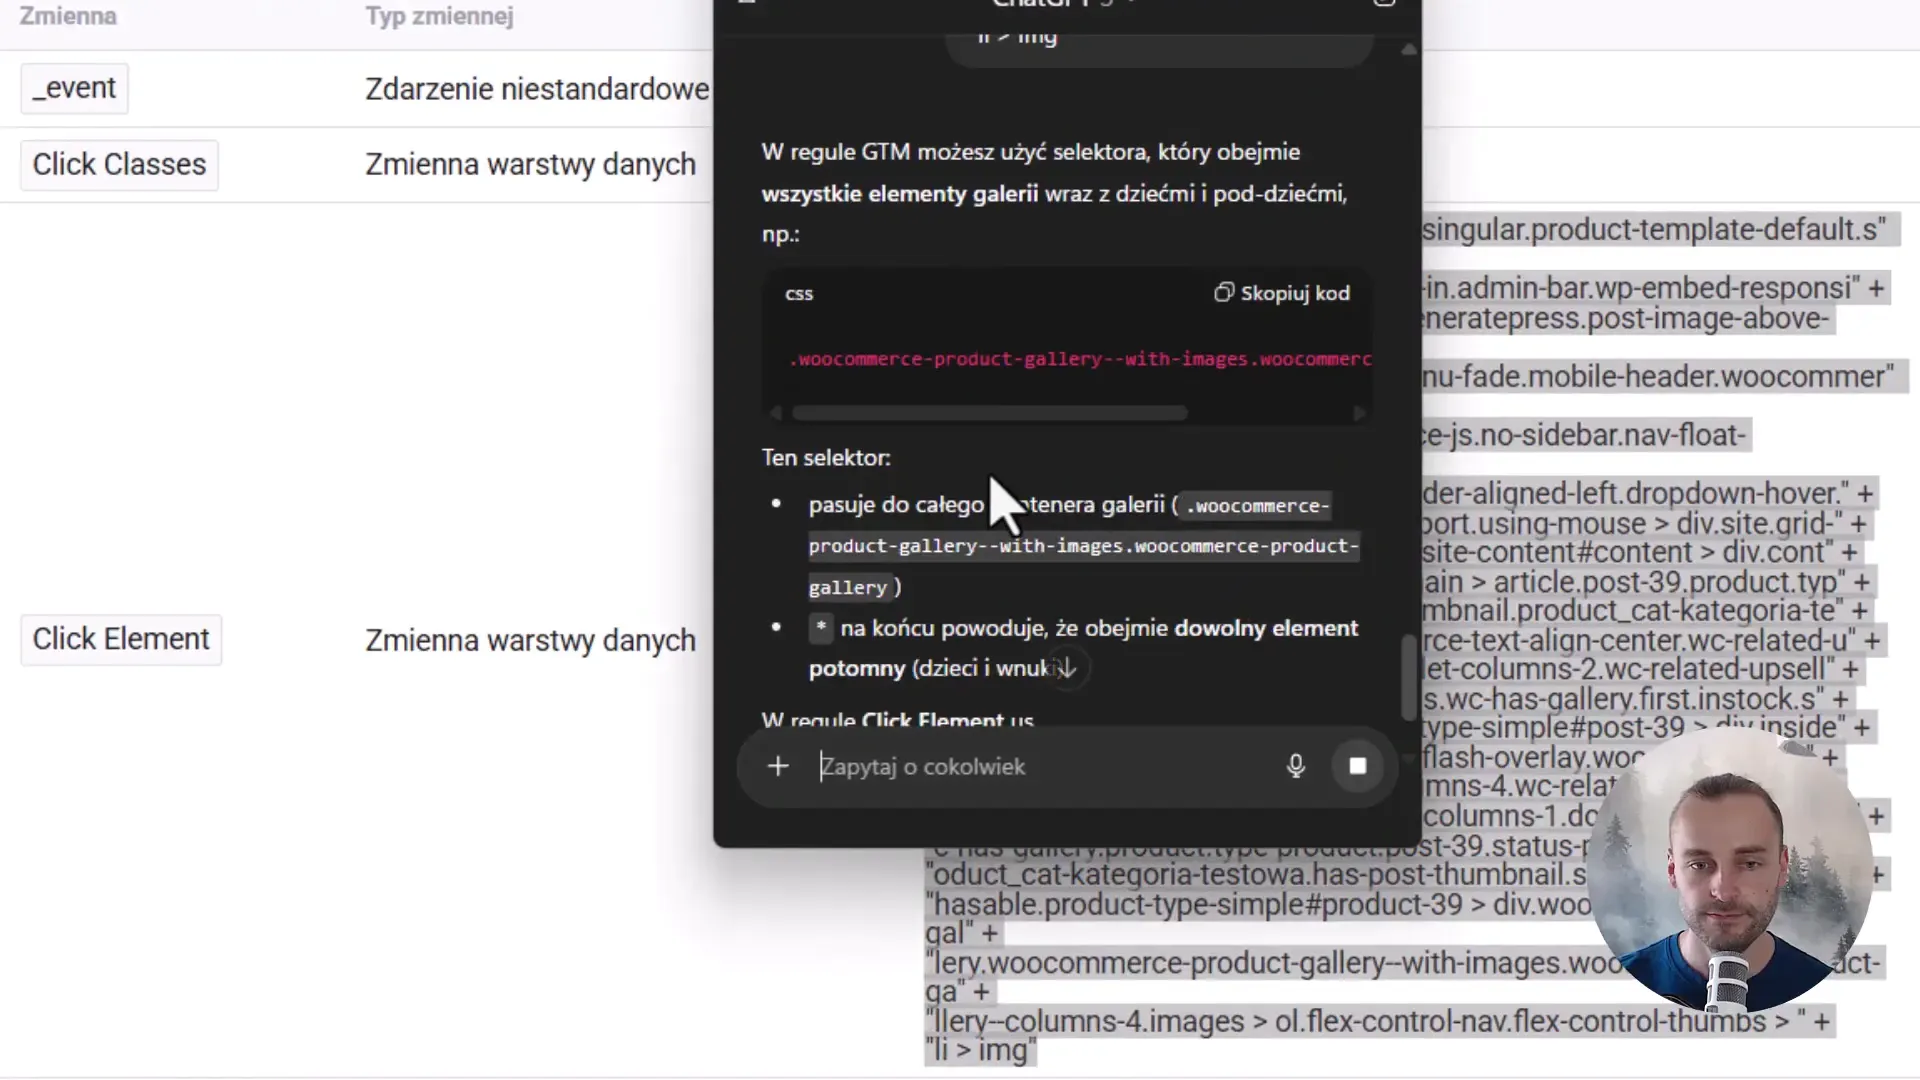This screenshot has width=1920, height=1080.
Task: Open the Click Classes variable
Action: tap(119, 164)
